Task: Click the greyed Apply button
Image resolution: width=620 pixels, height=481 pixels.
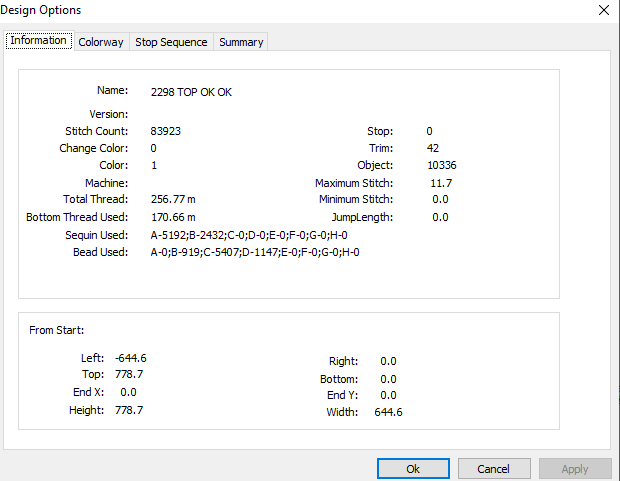Action: tap(575, 469)
